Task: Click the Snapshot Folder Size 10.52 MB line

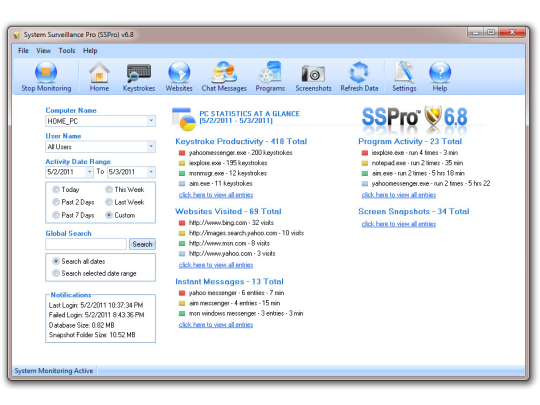Action: pos(92,335)
